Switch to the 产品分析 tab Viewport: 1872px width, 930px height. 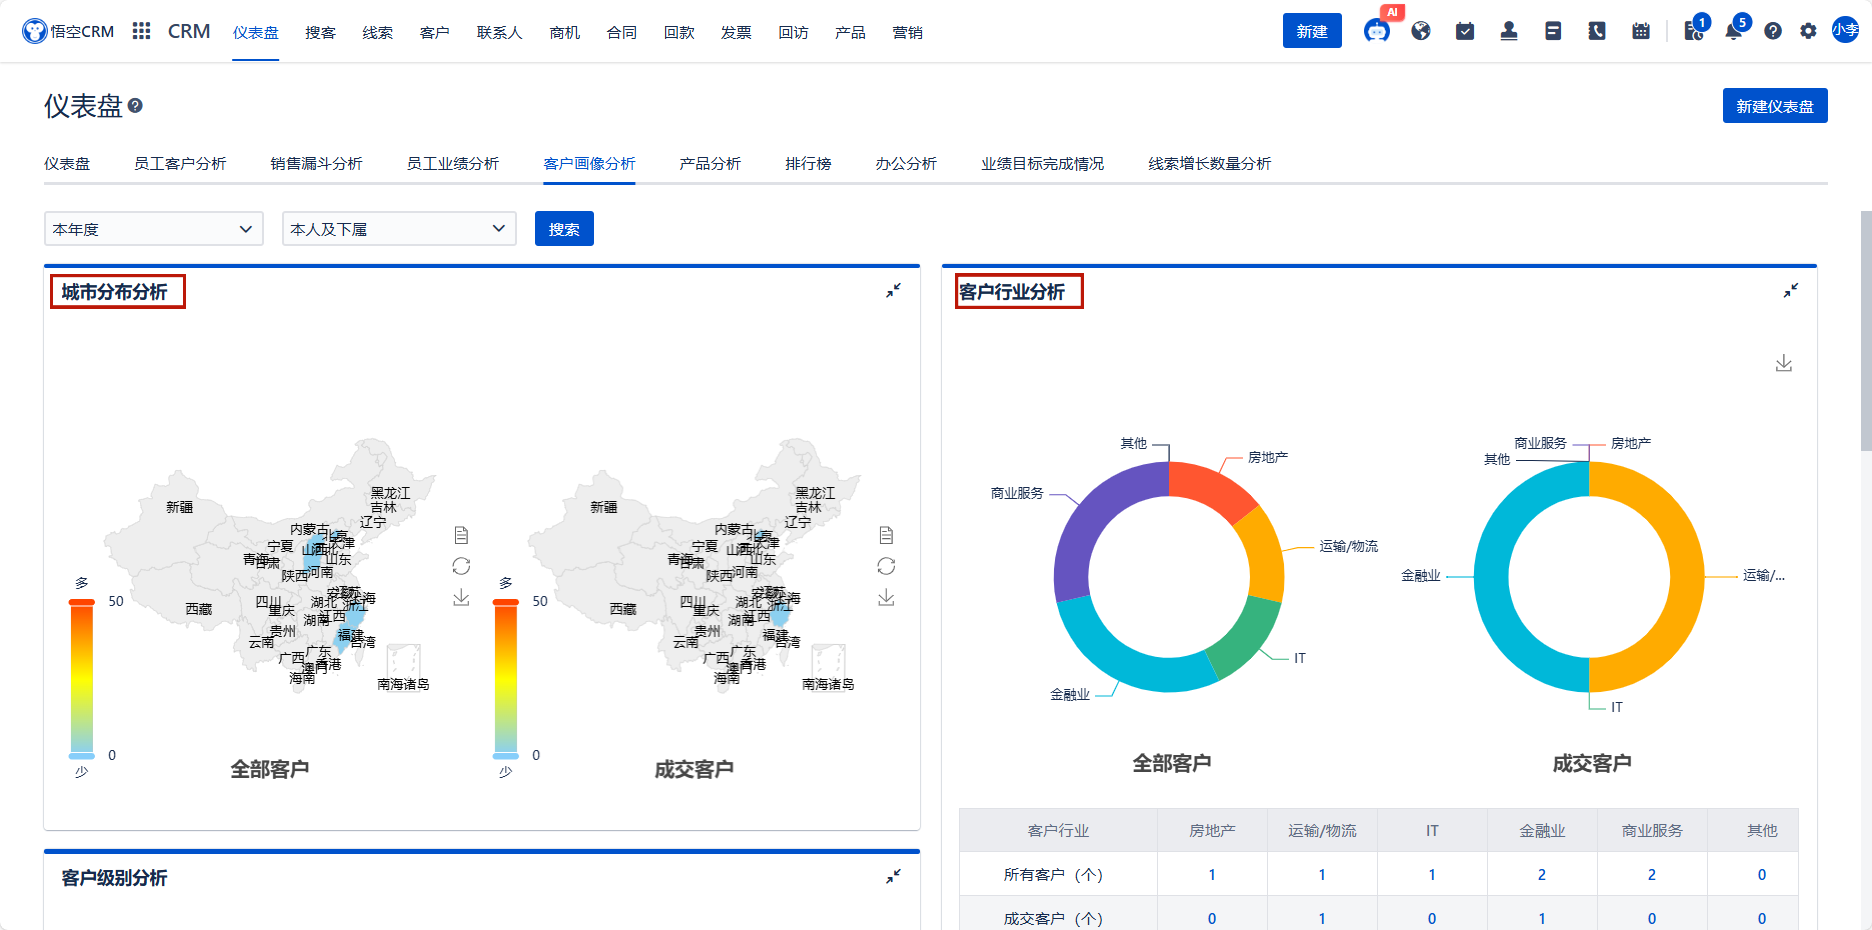710,163
